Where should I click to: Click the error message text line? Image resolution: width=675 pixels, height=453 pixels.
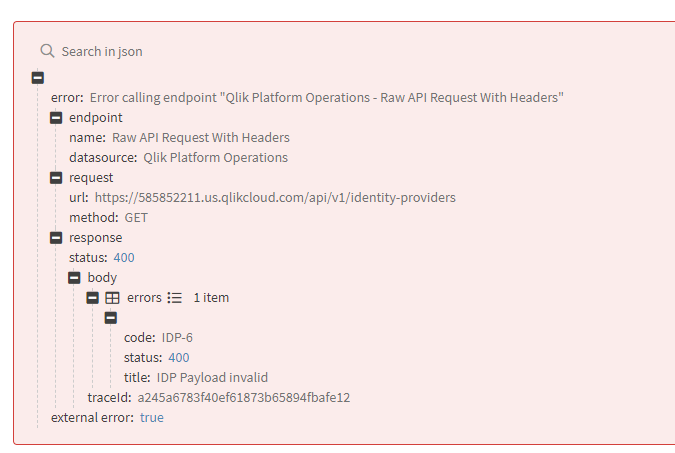point(327,98)
